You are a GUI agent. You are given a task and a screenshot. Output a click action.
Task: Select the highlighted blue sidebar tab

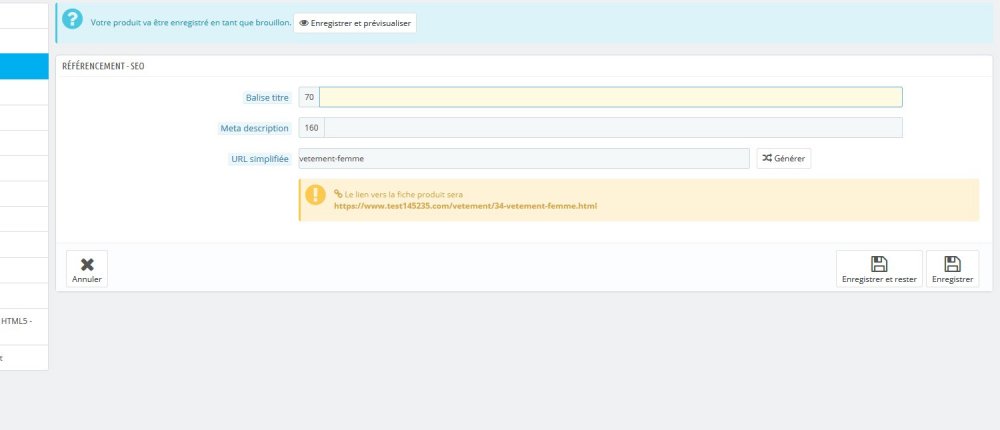(x=24, y=66)
